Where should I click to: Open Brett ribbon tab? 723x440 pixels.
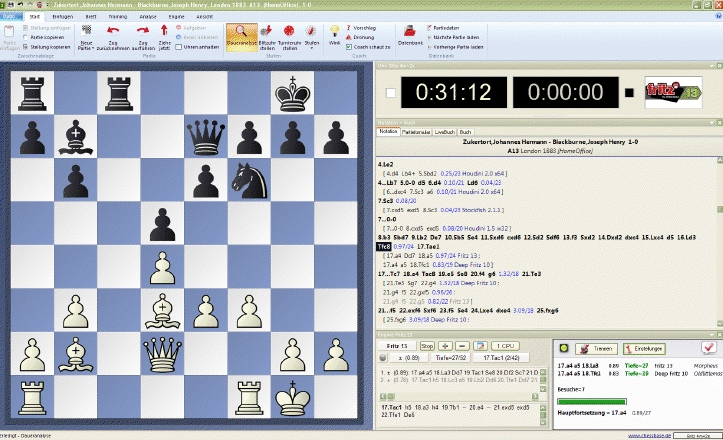(x=91, y=17)
